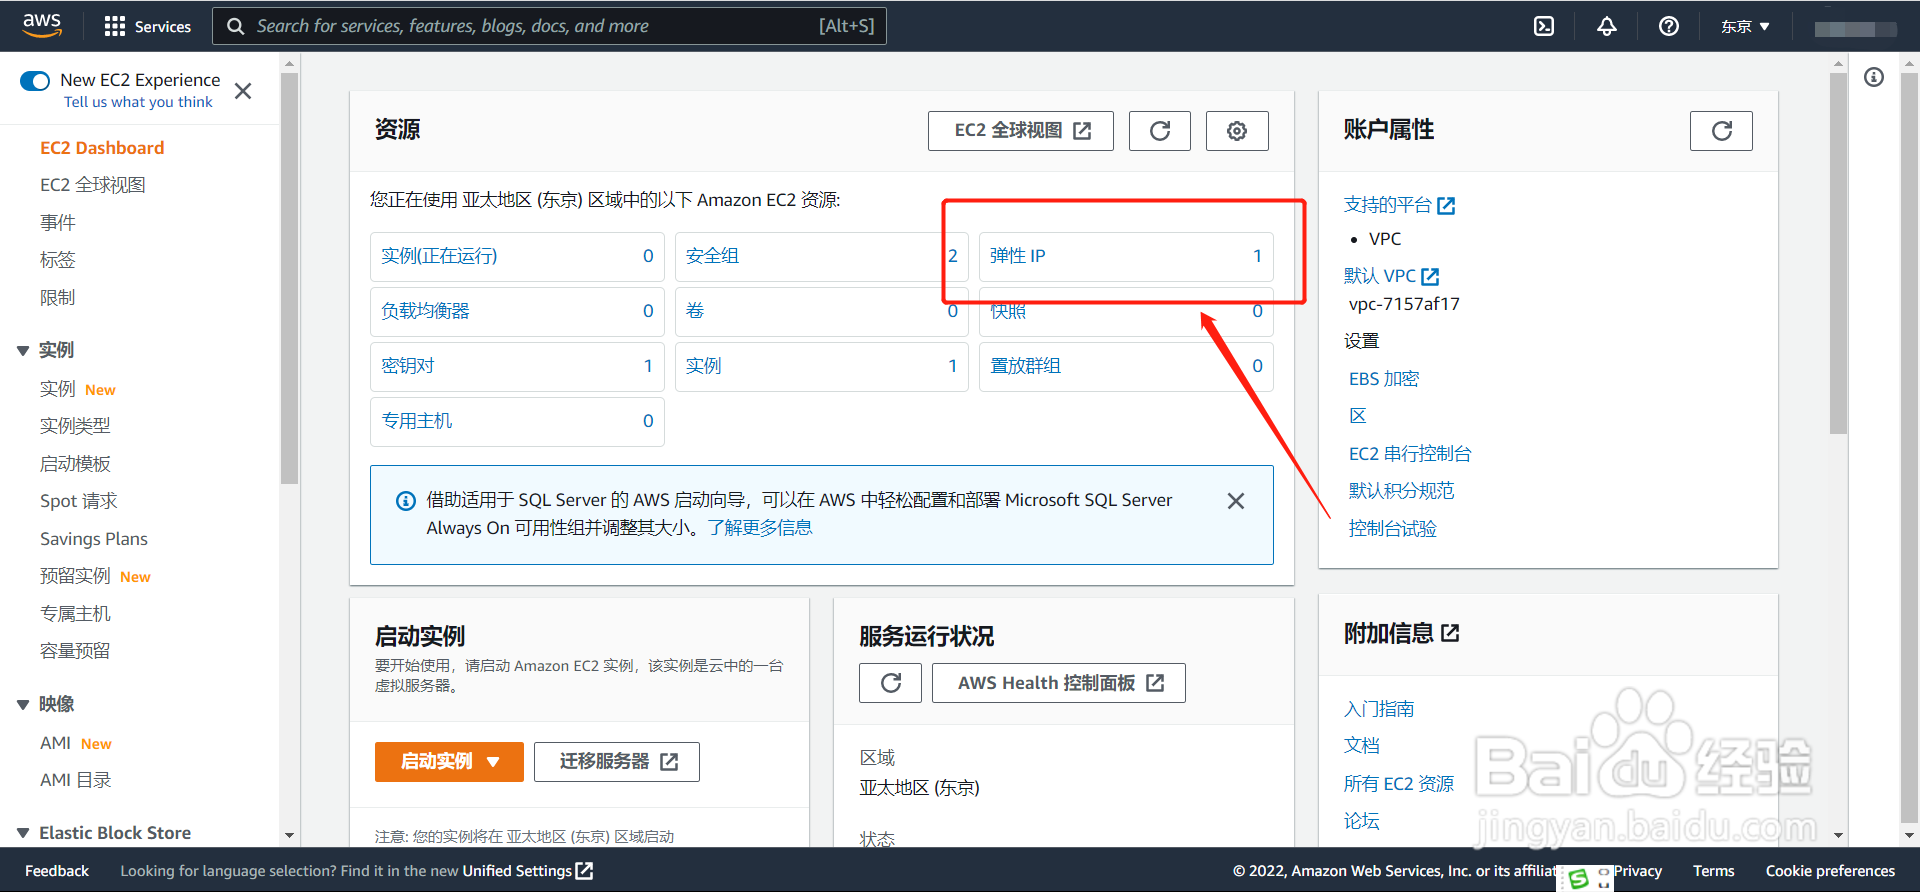Screen dimensions: 1920x892
Task: Click the search magnifier icon
Action: 236,26
